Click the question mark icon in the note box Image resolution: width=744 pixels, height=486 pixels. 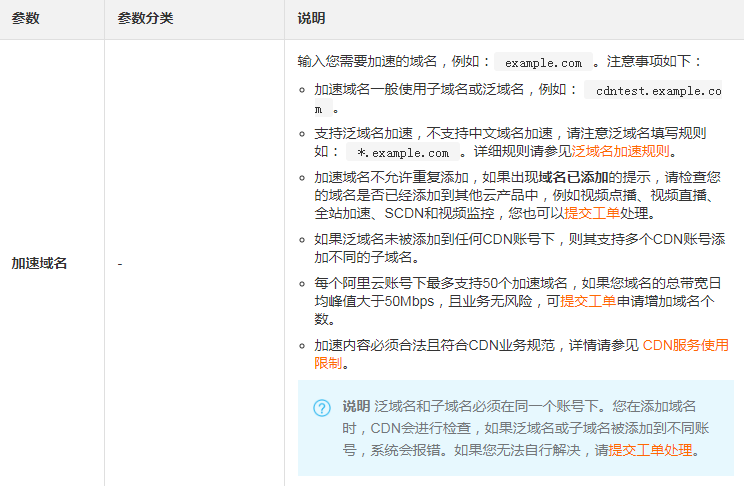click(x=322, y=408)
